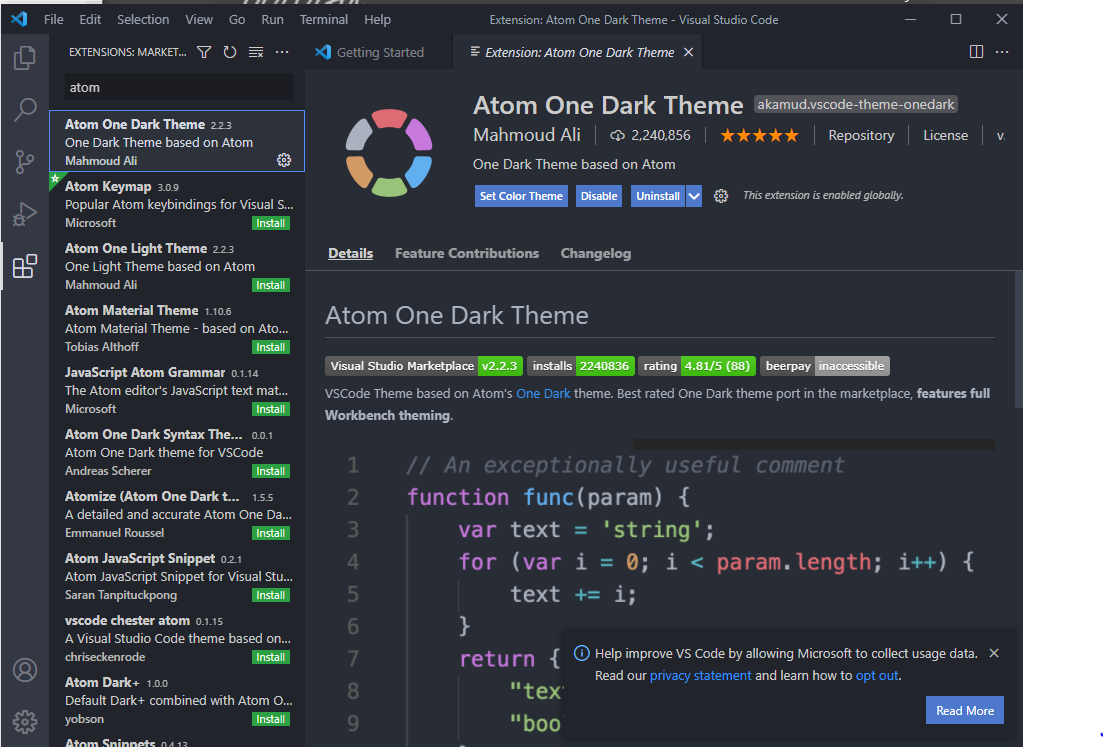The image size is (1103, 747).
Task: Click the Atom One Dark Theme logo
Action: click(x=389, y=153)
